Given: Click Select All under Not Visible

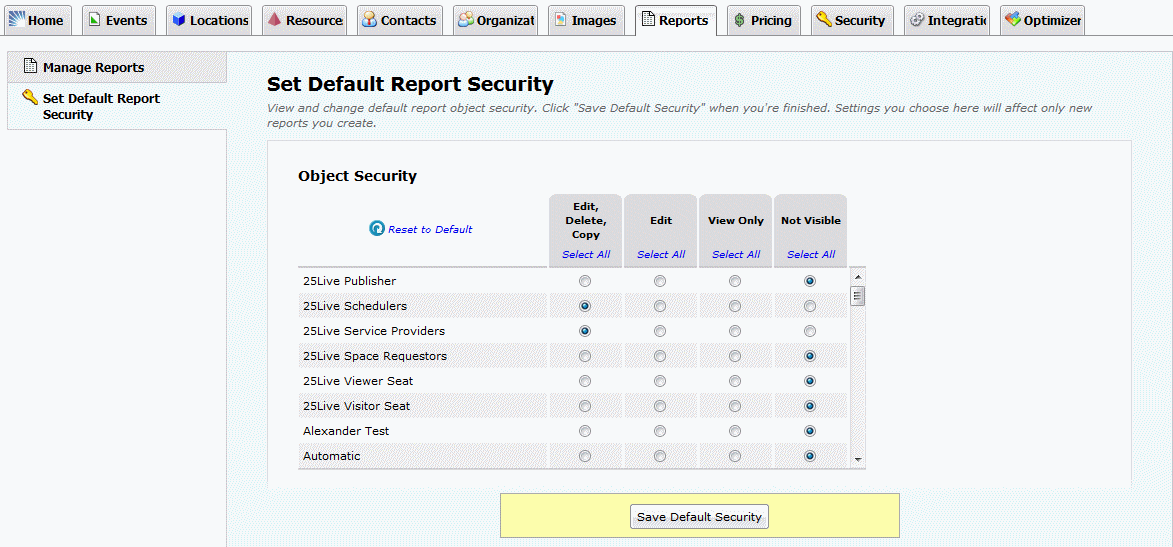Looking at the screenshot, I should [x=810, y=254].
